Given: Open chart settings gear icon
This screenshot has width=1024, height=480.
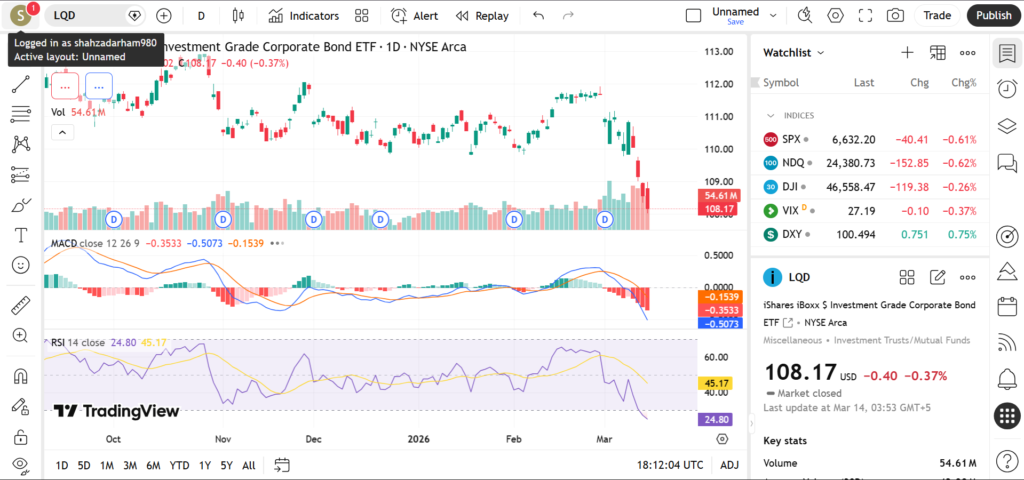Looking at the screenshot, I should point(836,16).
